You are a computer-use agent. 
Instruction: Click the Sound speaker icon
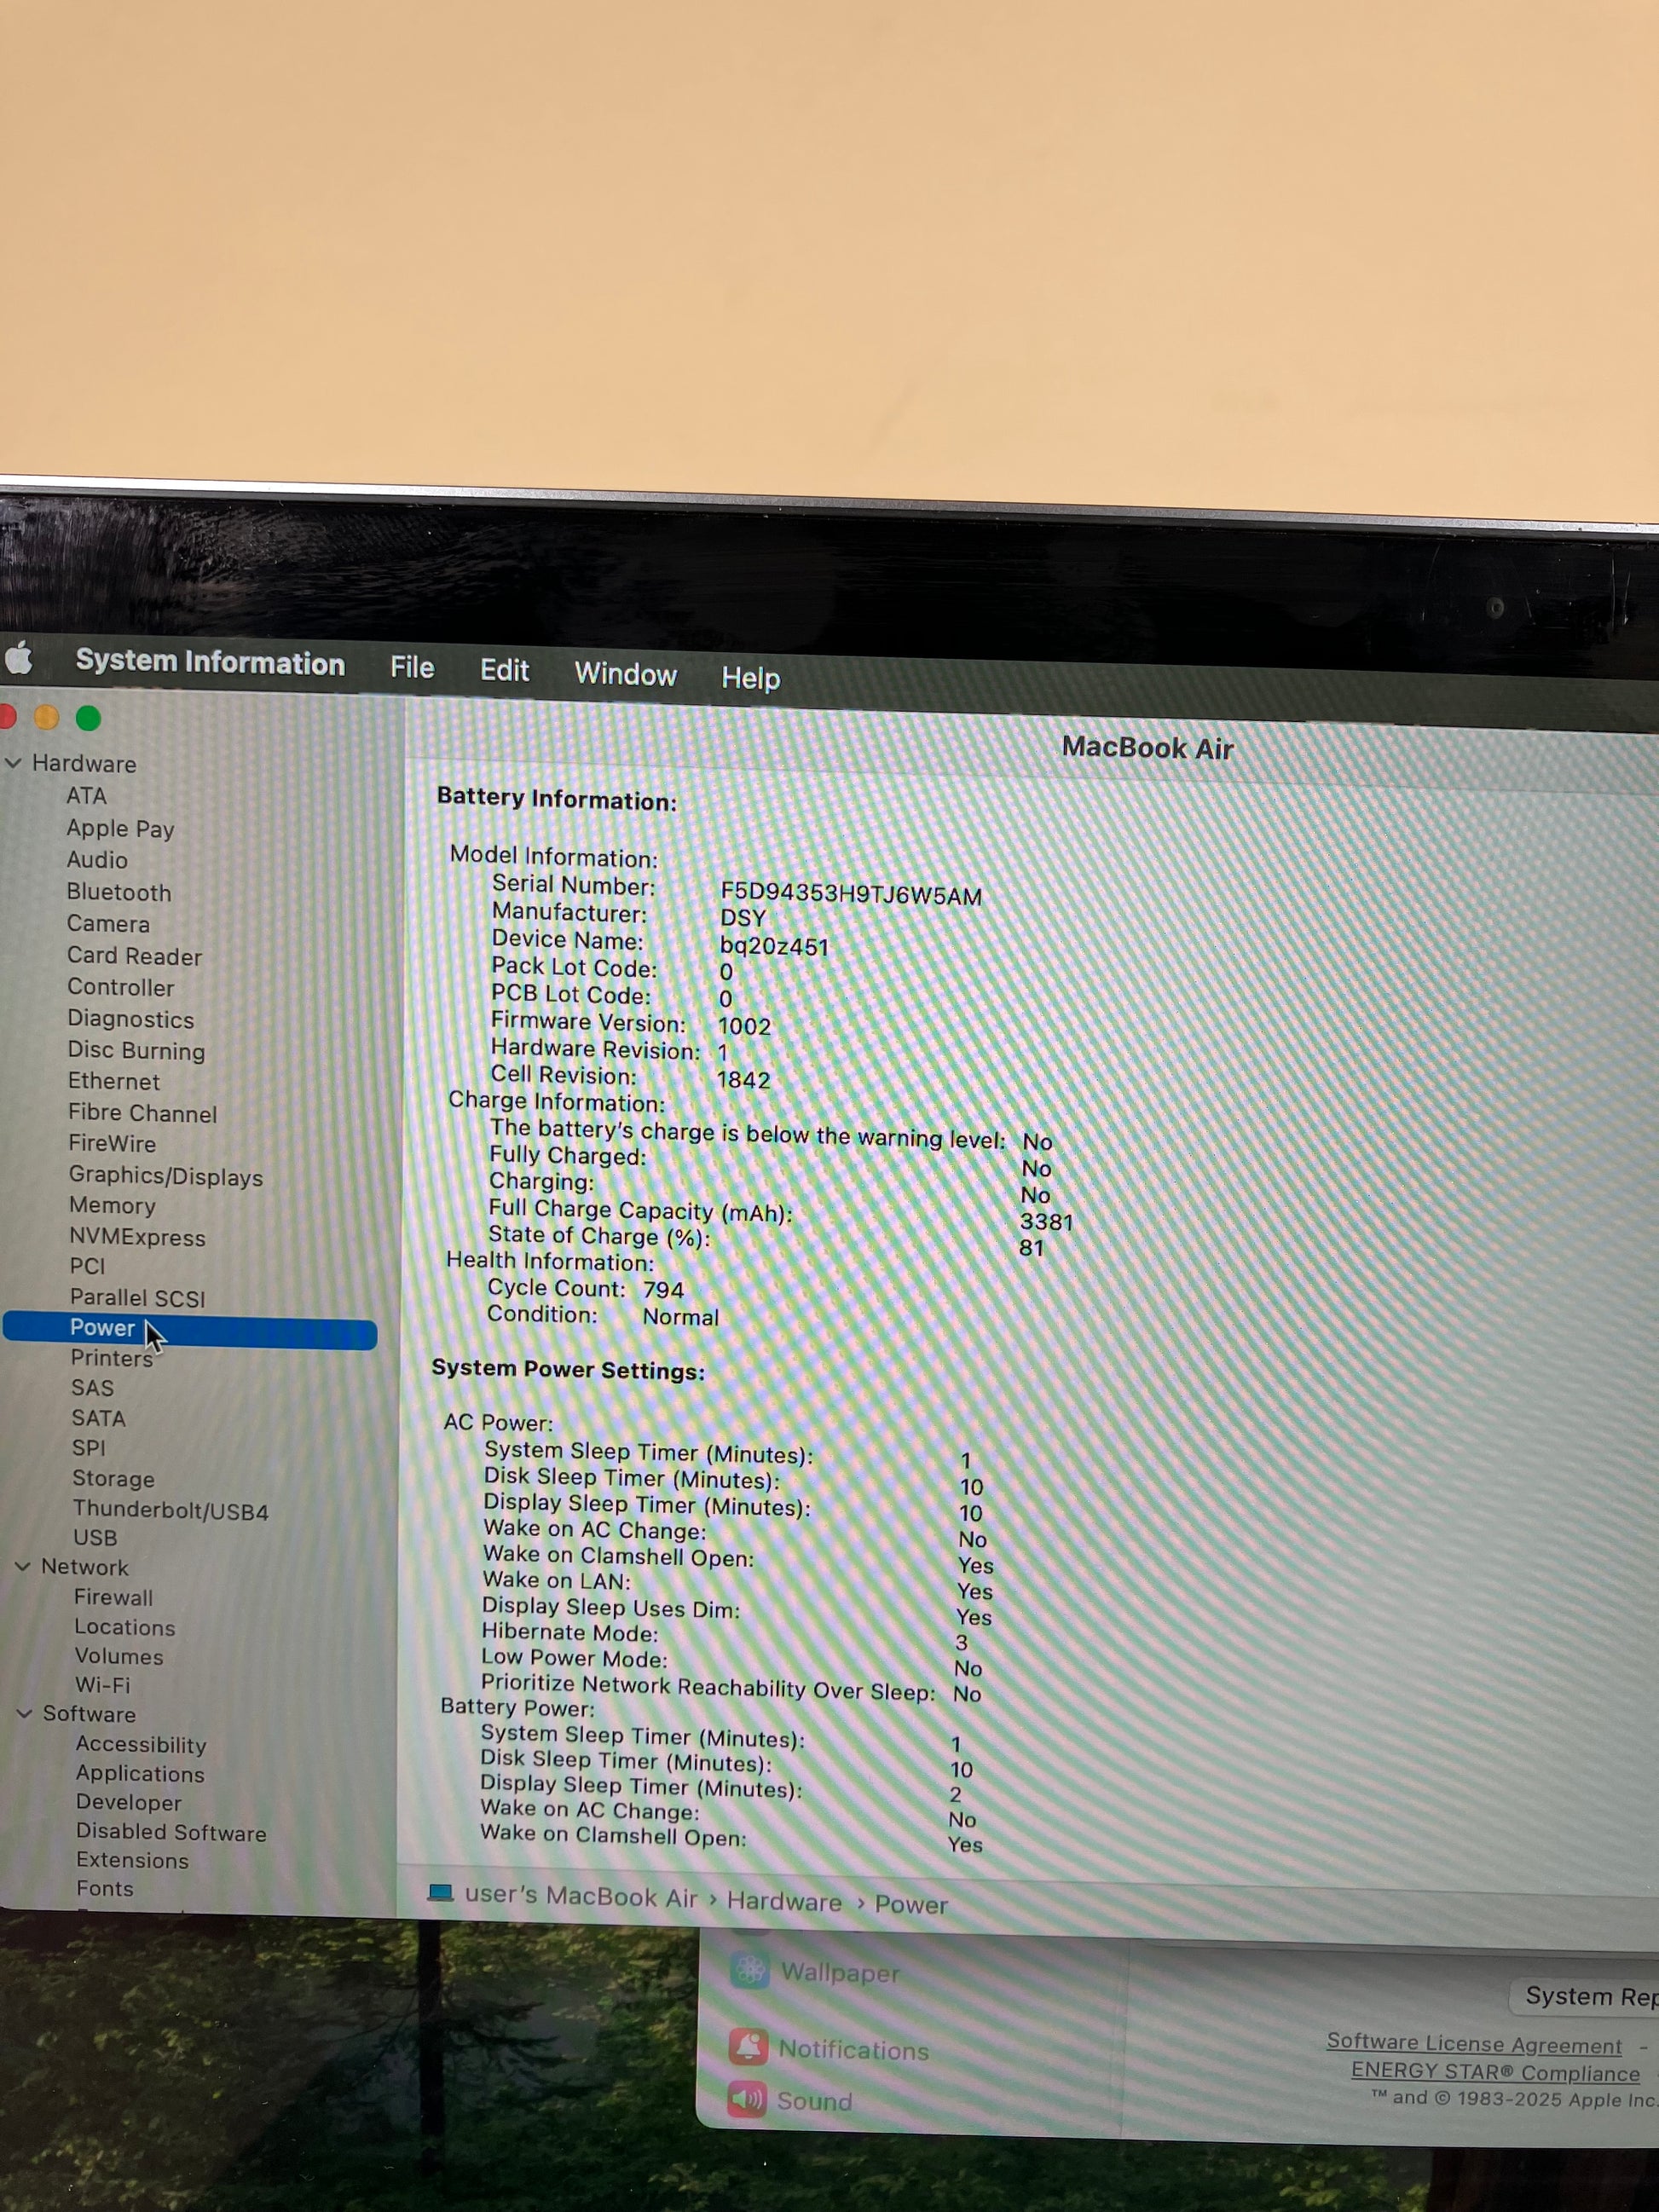pos(747,2098)
